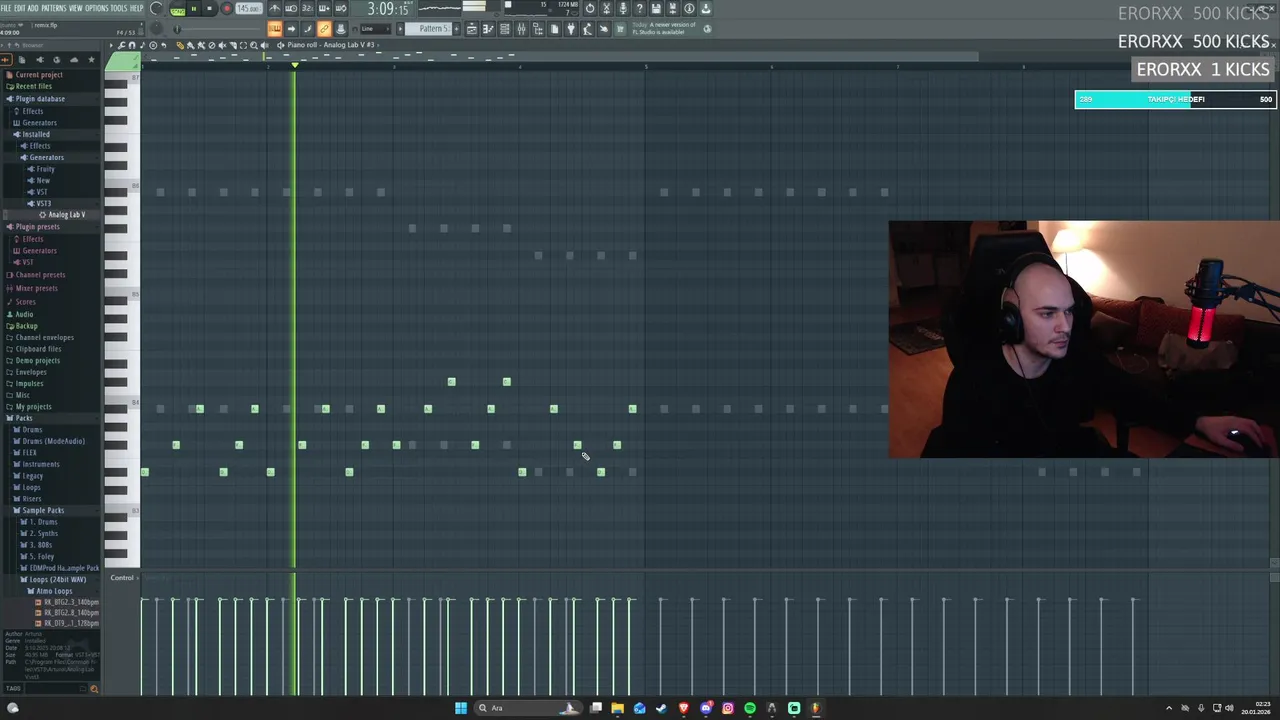This screenshot has height=720, width=1280.
Task: Click the piano roll playback speaker icon
Action: [264, 45]
